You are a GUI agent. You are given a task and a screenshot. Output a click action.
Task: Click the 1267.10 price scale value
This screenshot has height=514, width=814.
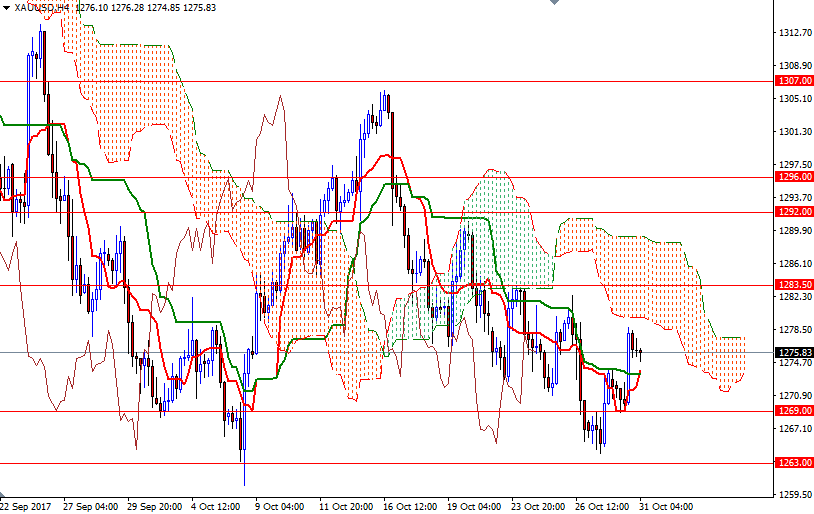[795, 428]
